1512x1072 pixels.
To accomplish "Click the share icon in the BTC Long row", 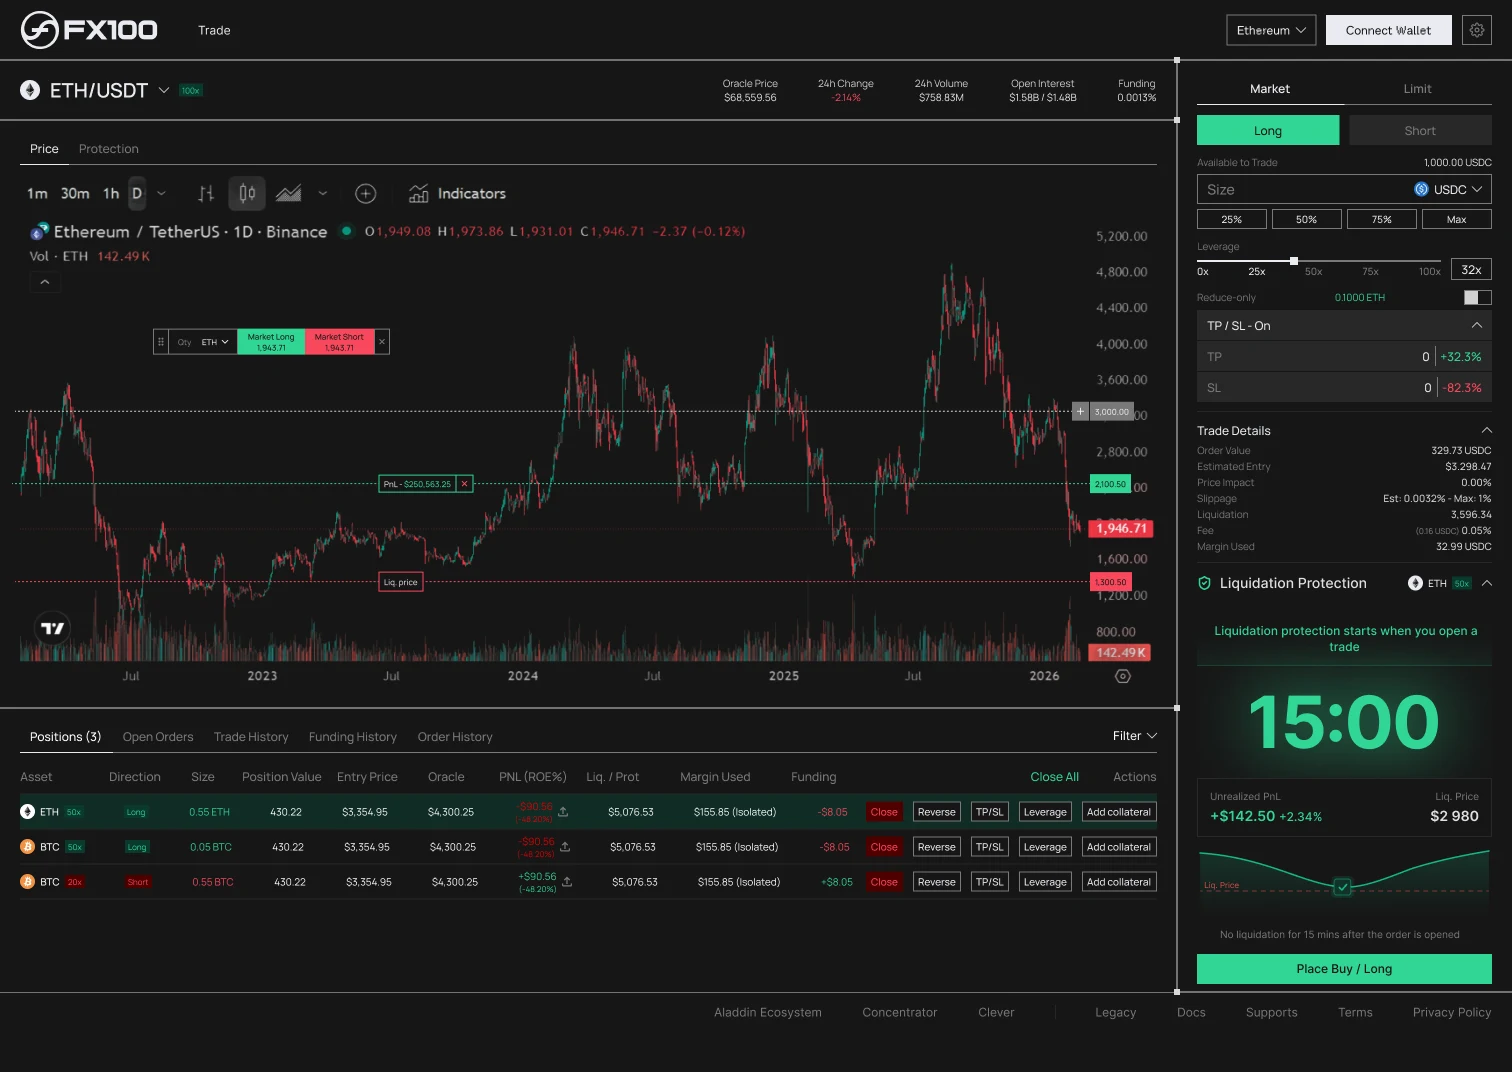I will coord(565,847).
